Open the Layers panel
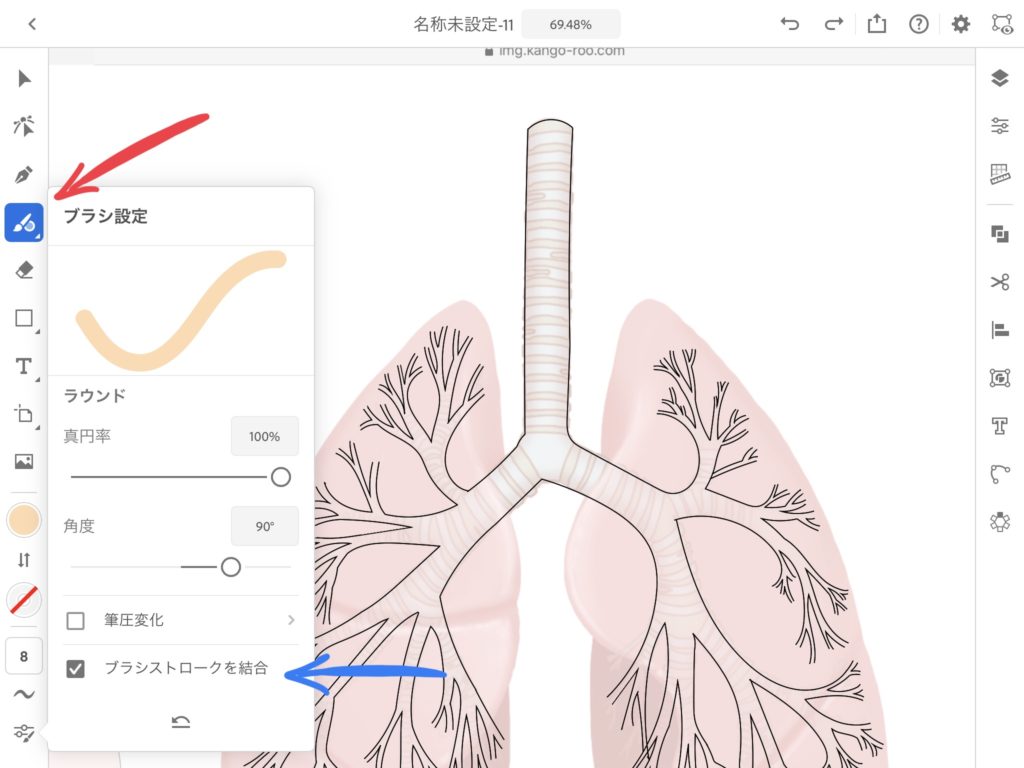This screenshot has height=768, width=1024. 1000,78
